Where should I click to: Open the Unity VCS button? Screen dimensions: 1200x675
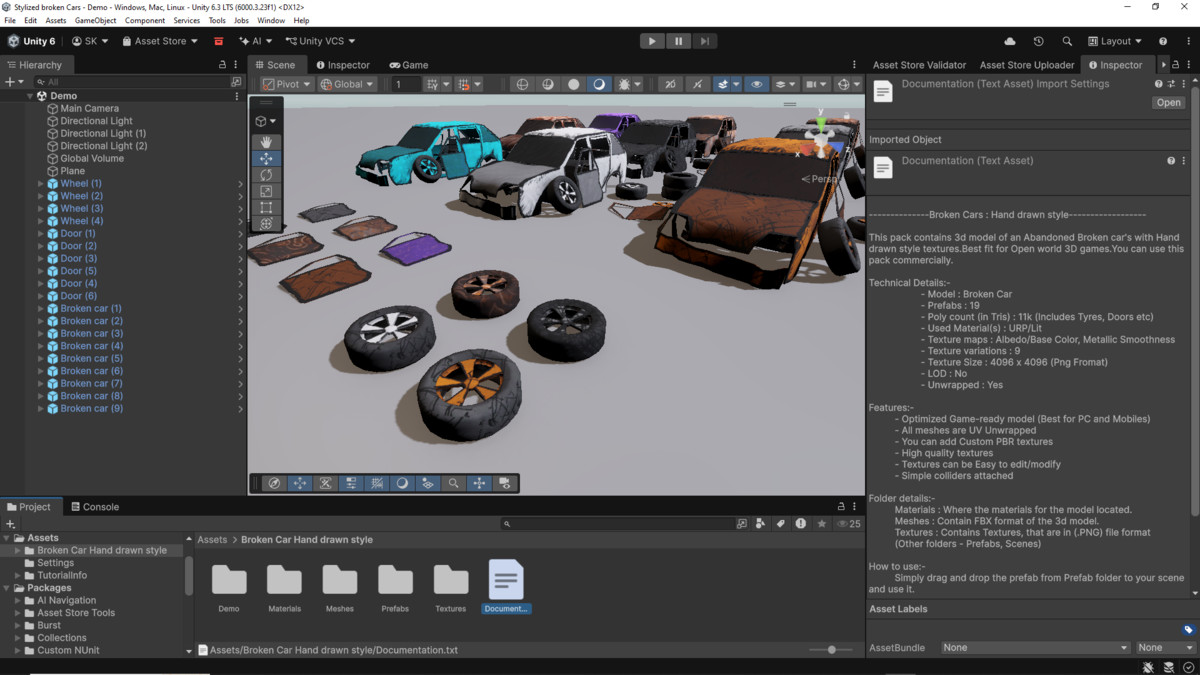tap(320, 41)
